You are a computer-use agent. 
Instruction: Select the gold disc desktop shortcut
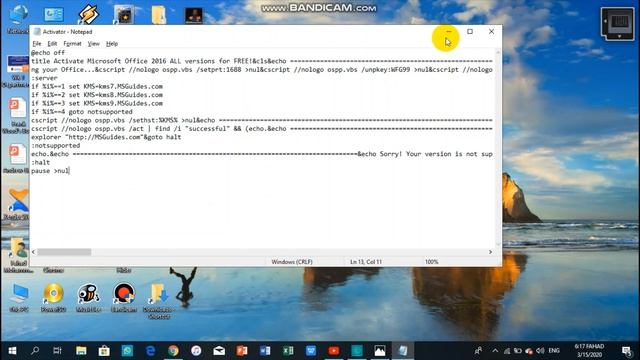53,297
